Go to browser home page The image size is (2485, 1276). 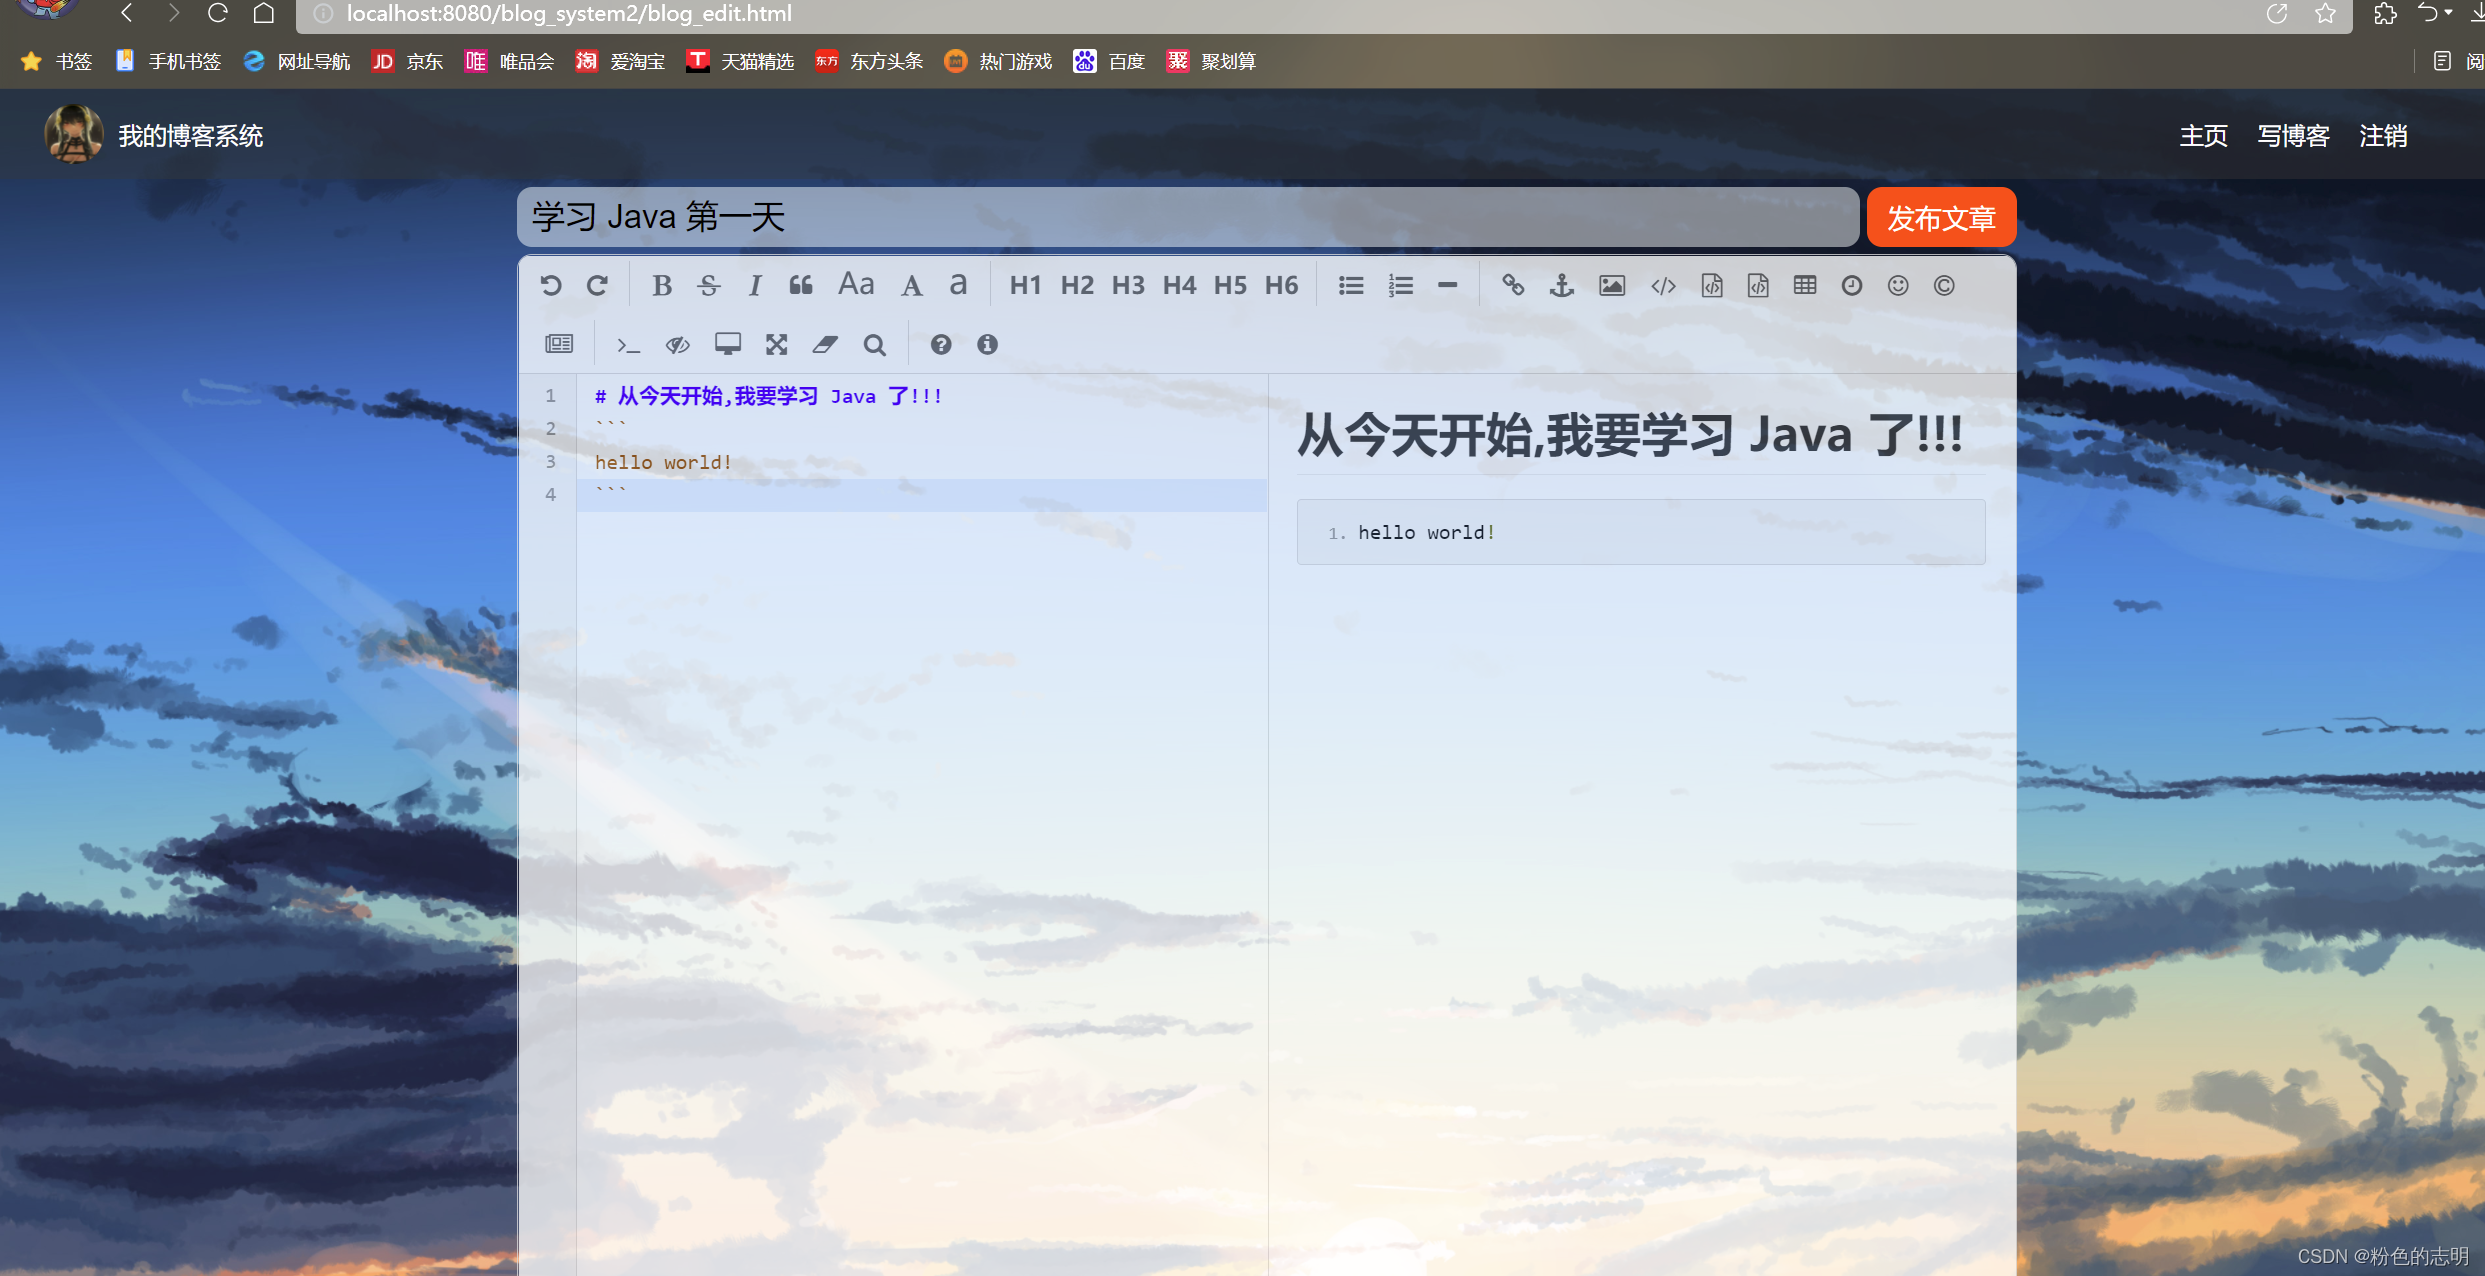pyautogui.click(x=264, y=13)
